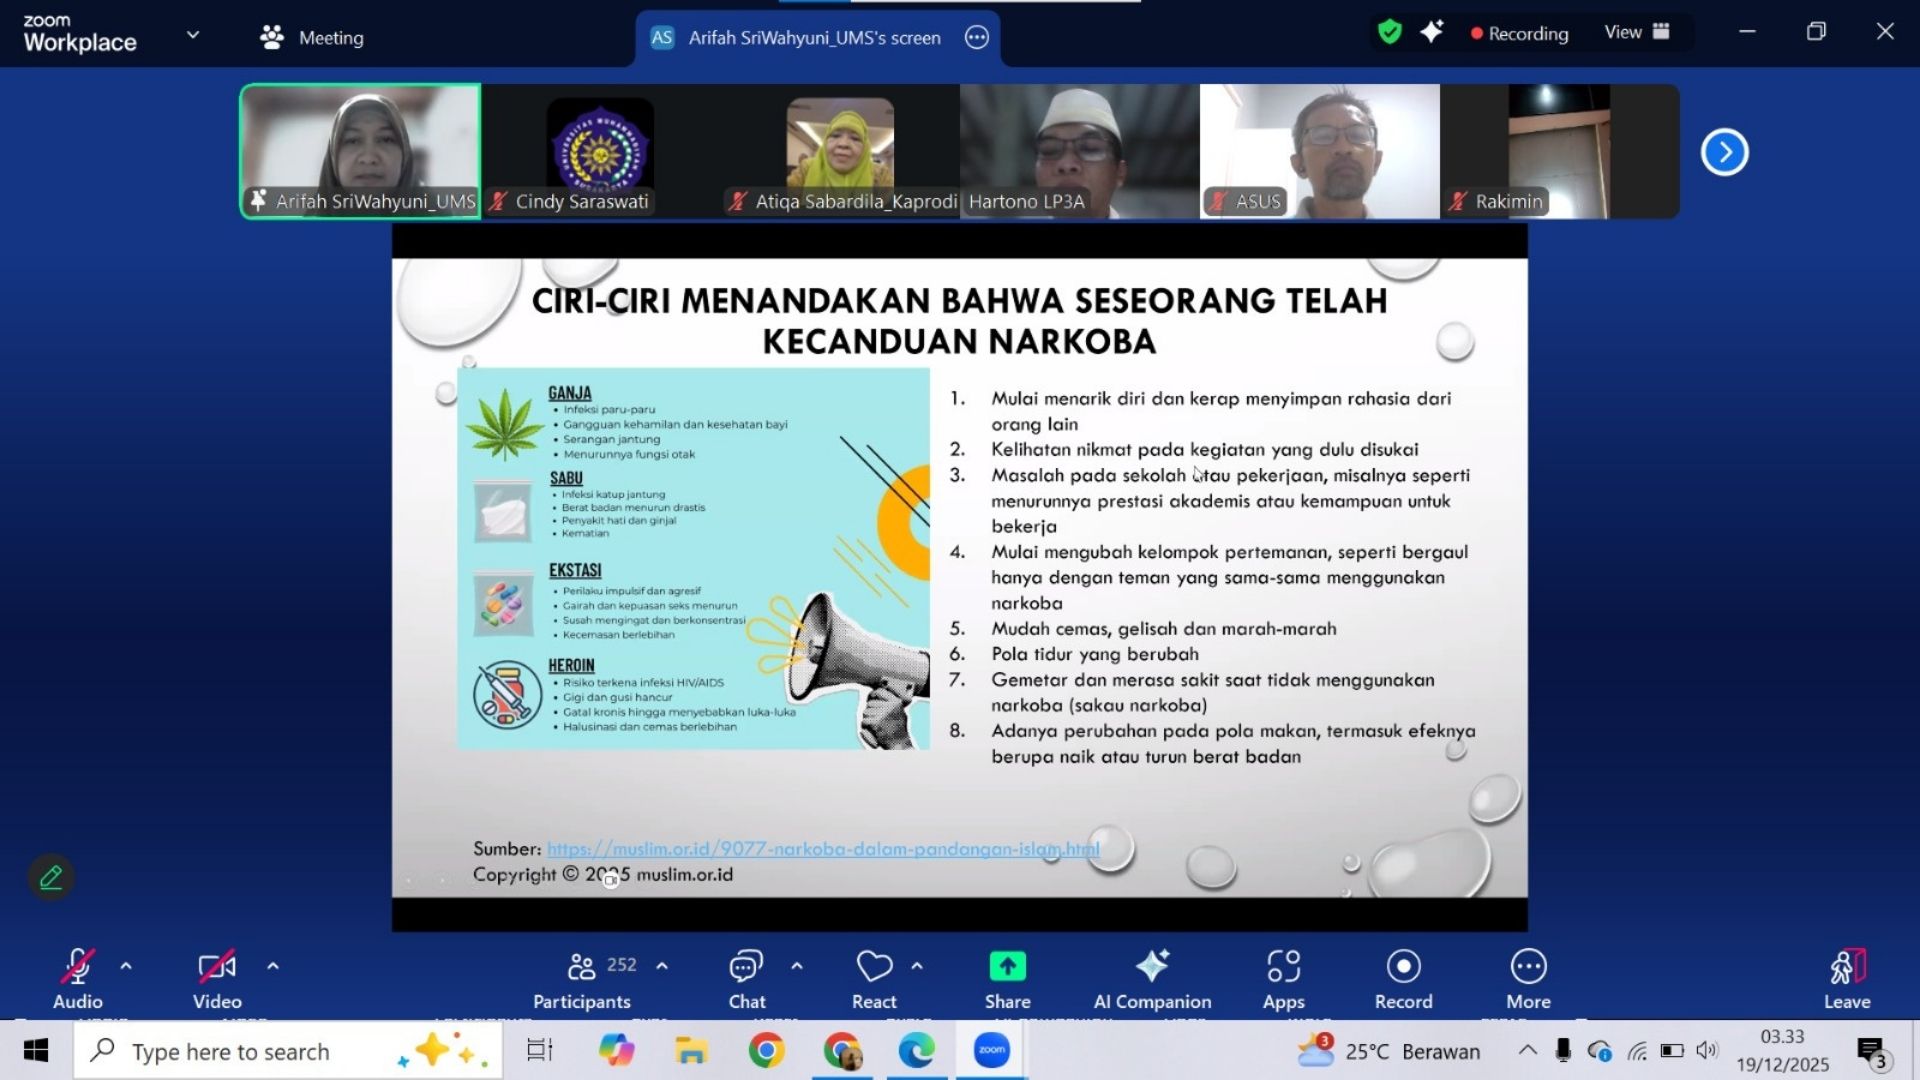The height and width of the screenshot is (1080, 1920).
Task: Open the Chat panel
Action: (x=746, y=980)
